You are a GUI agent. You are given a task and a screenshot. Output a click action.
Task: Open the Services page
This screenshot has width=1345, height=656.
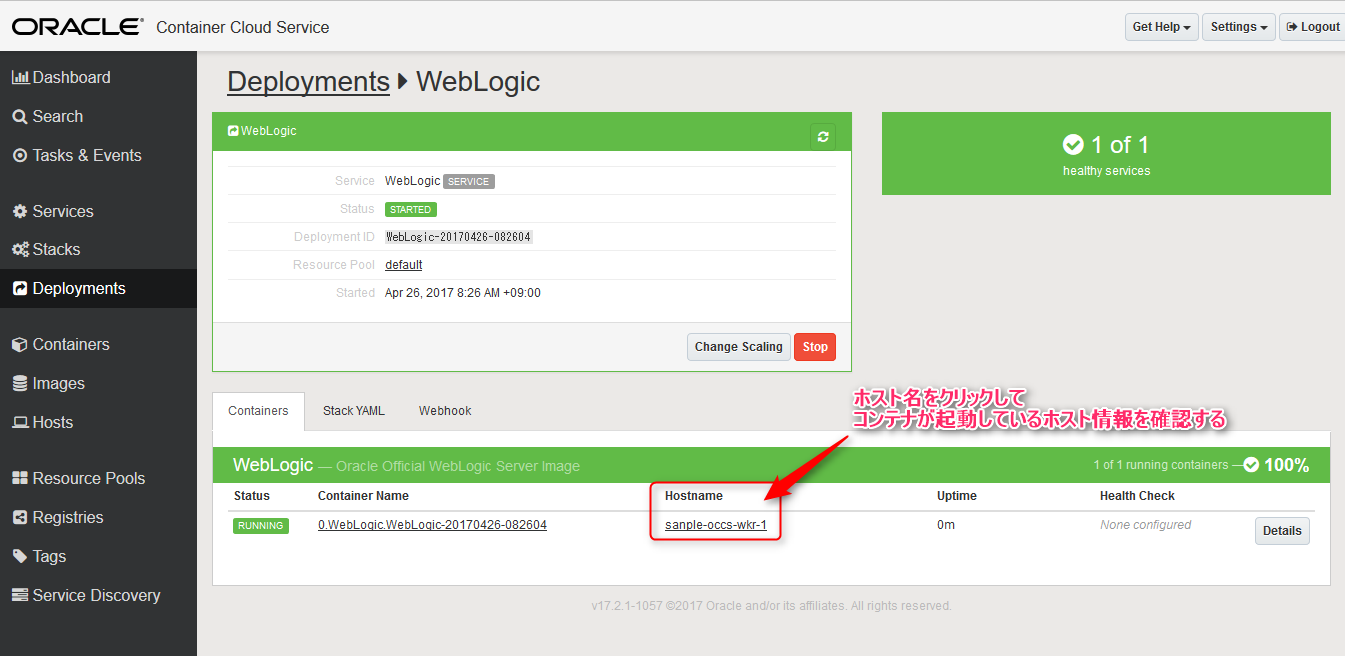pos(98,211)
